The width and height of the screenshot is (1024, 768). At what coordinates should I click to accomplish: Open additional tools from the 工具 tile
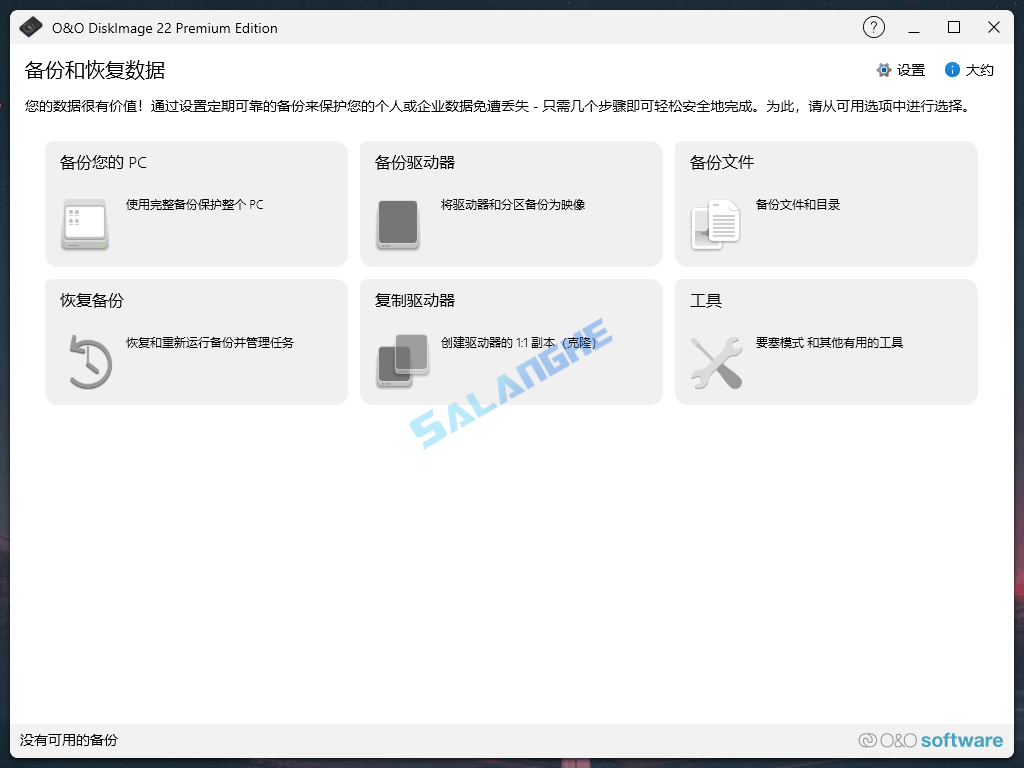tap(826, 341)
